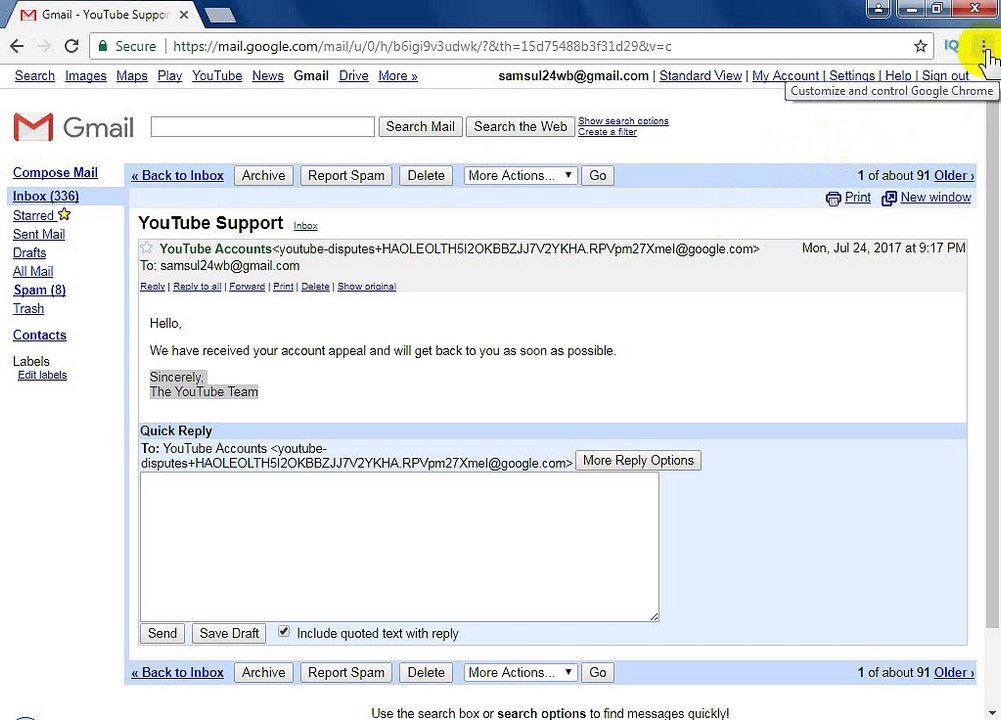
Task: Click the Inbox label beside subject
Action: tap(305, 226)
